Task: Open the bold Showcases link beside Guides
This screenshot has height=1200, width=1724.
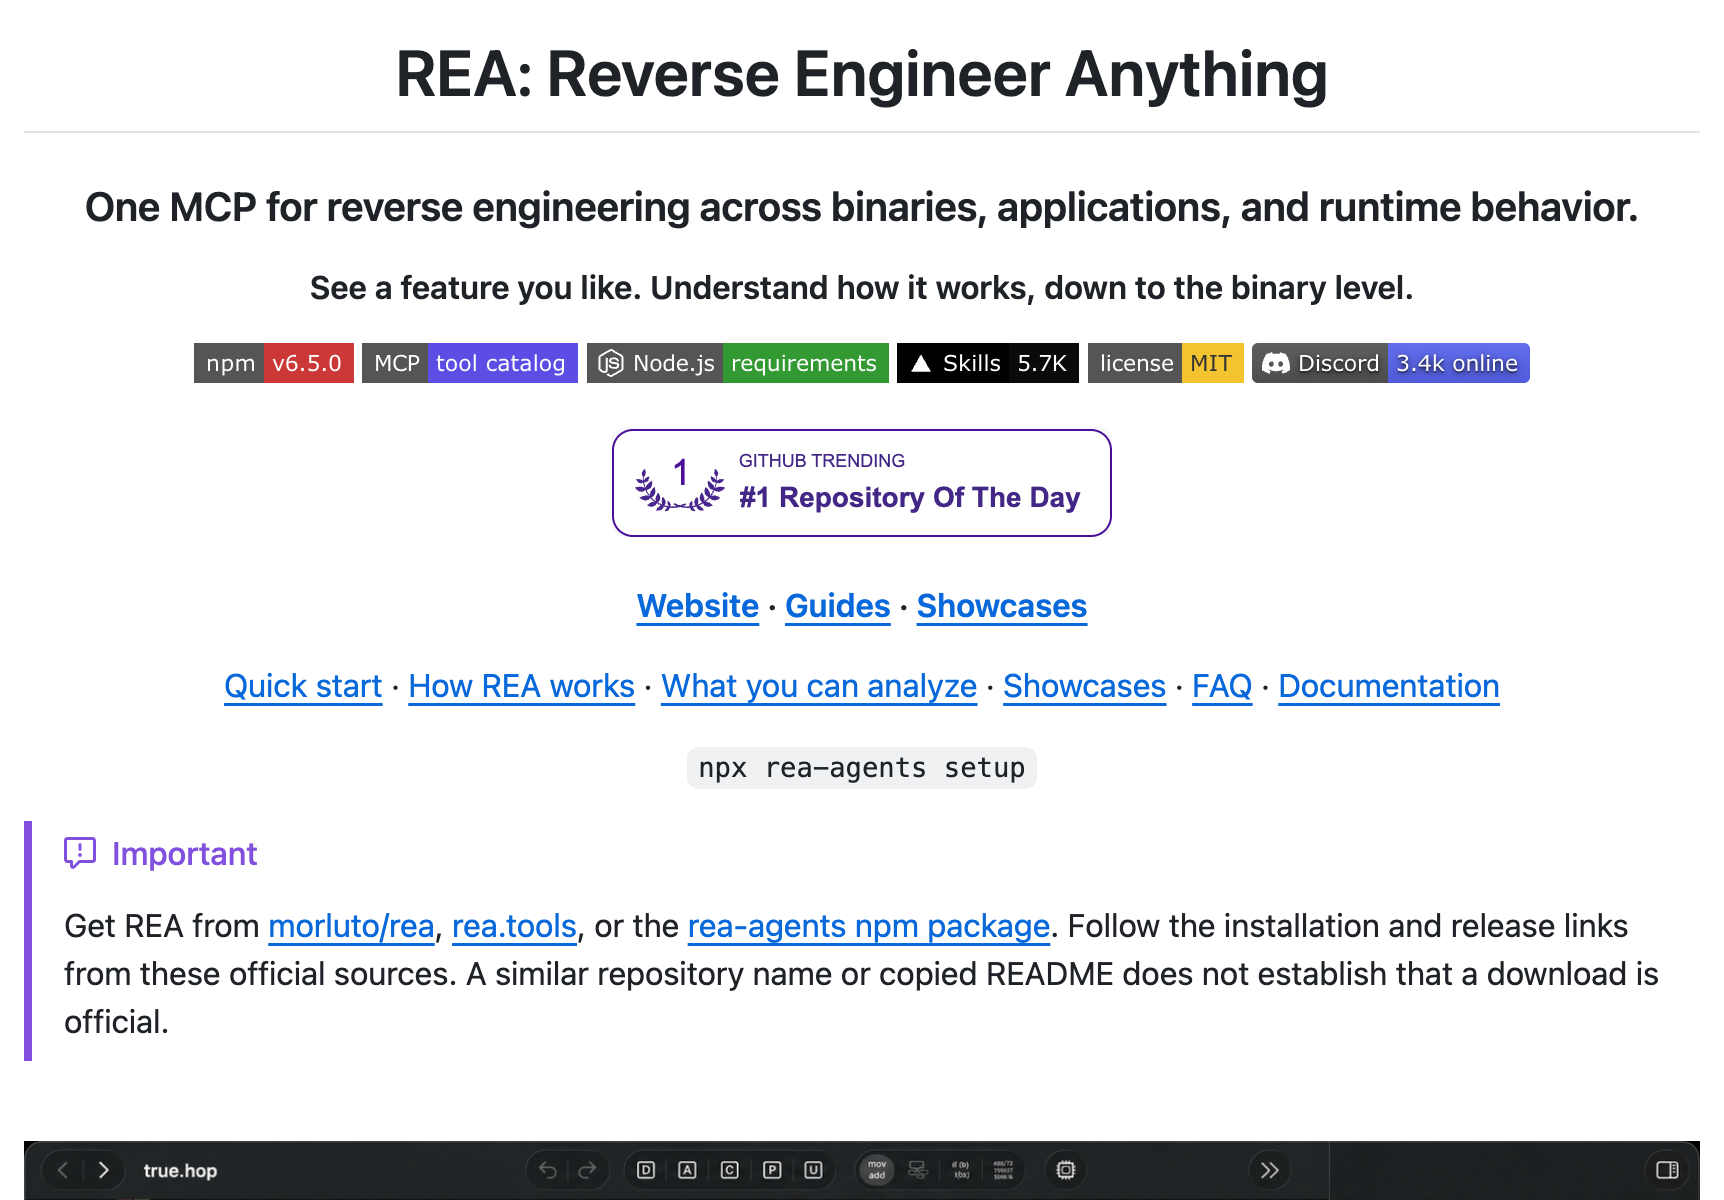Action: [1002, 606]
